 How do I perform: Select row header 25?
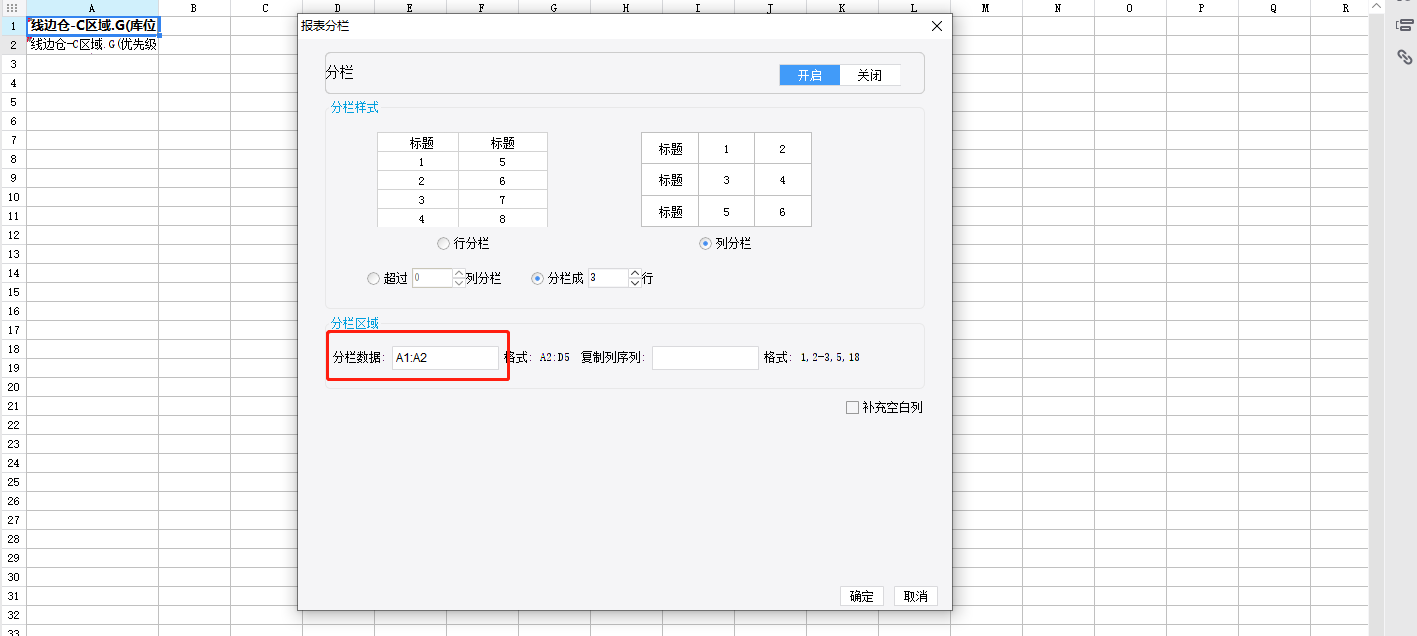(x=13, y=482)
